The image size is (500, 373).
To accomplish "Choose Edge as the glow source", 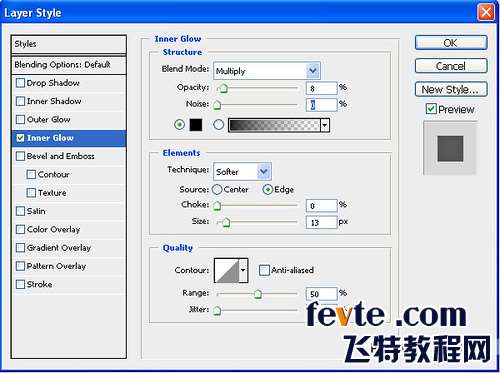I will pos(268,189).
